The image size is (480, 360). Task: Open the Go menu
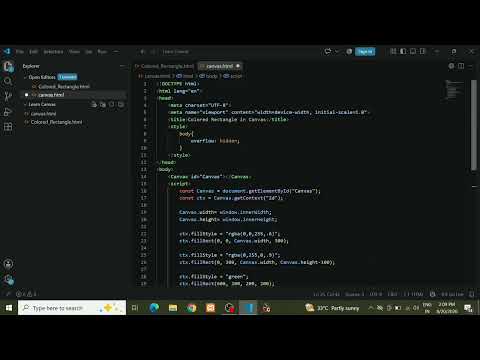(x=89, y=52)
